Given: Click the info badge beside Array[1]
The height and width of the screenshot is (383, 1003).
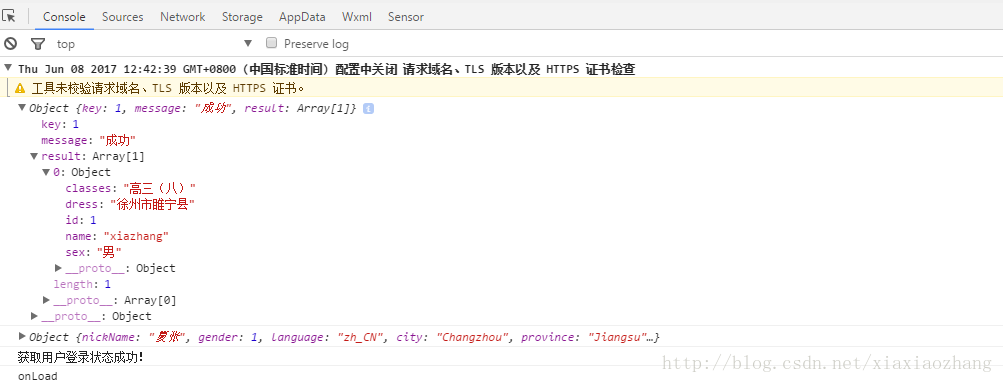Looking at the screenshot, I should 368,109.
